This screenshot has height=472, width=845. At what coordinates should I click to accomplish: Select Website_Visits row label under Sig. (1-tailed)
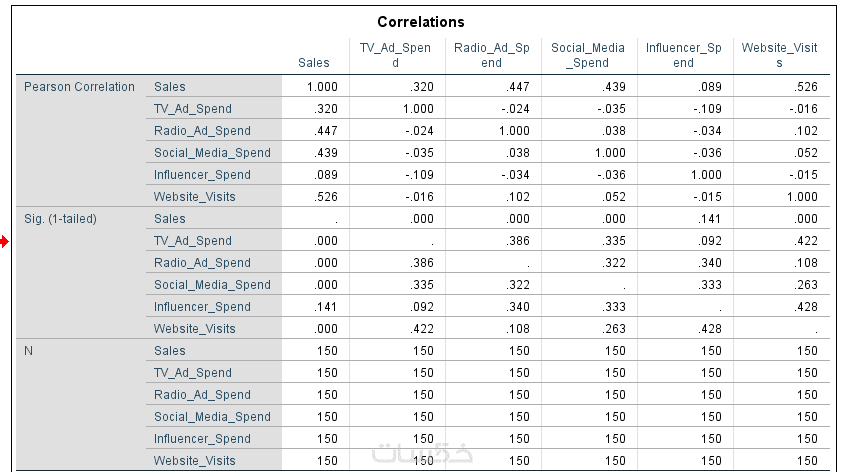click(195, 329)
